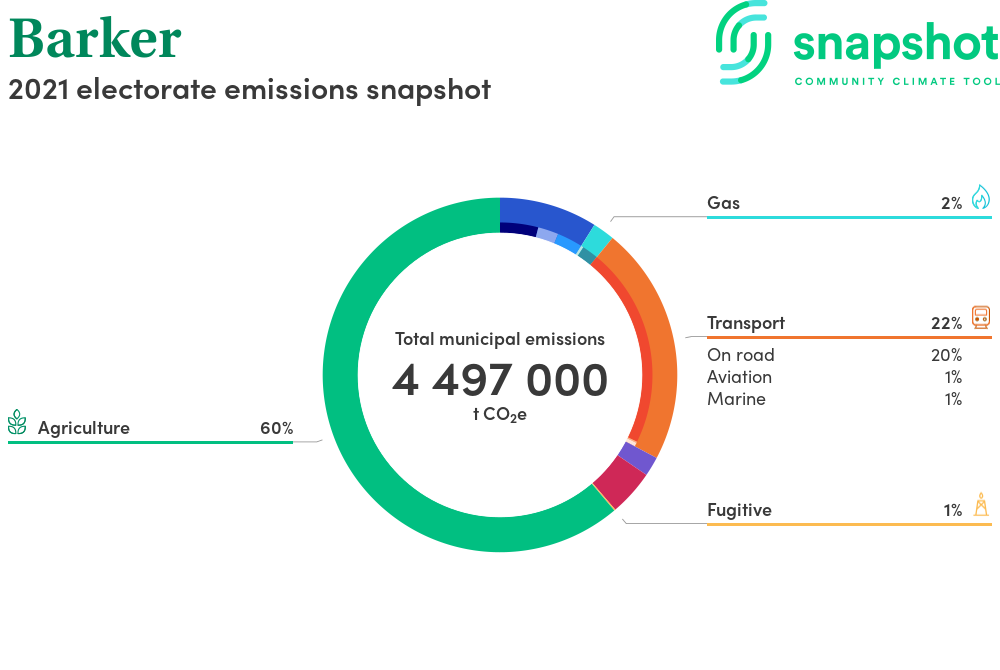
Task: Click the Community Climate Tool tagline
Action: tap(897, 82)
